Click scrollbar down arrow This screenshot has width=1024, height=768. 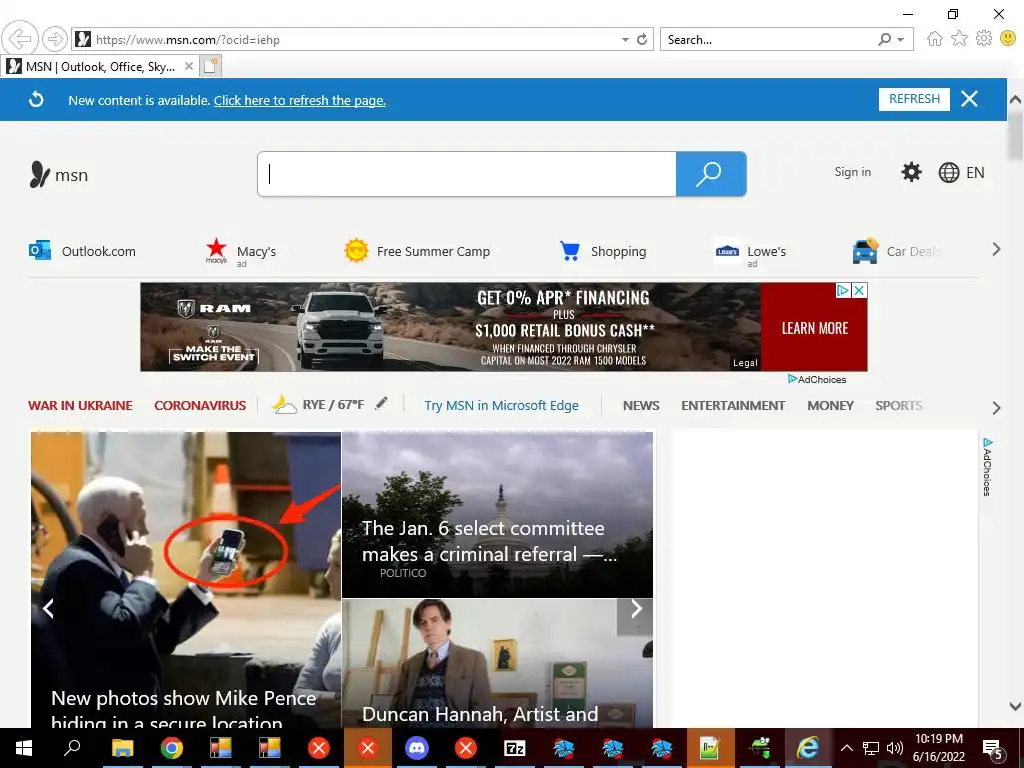pos(1015,706)
